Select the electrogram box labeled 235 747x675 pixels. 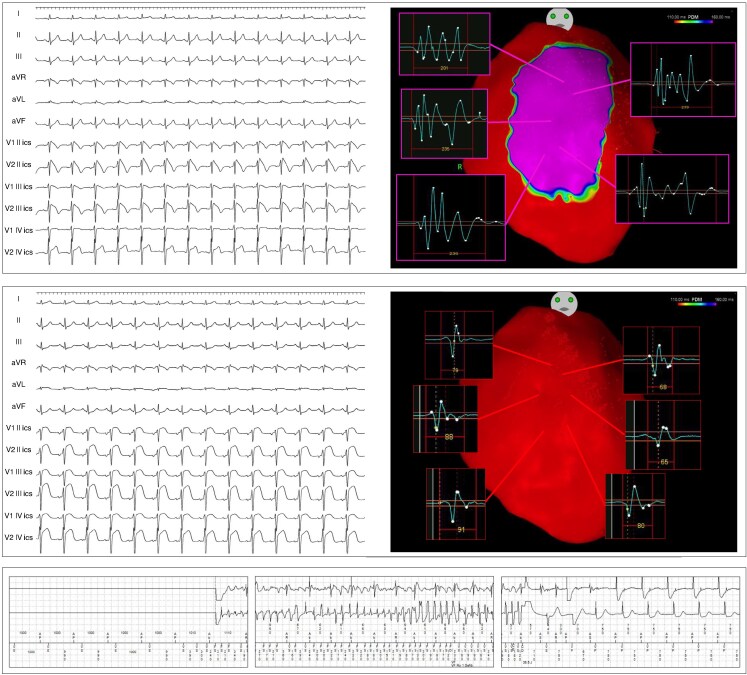click(x=443, y=122)
